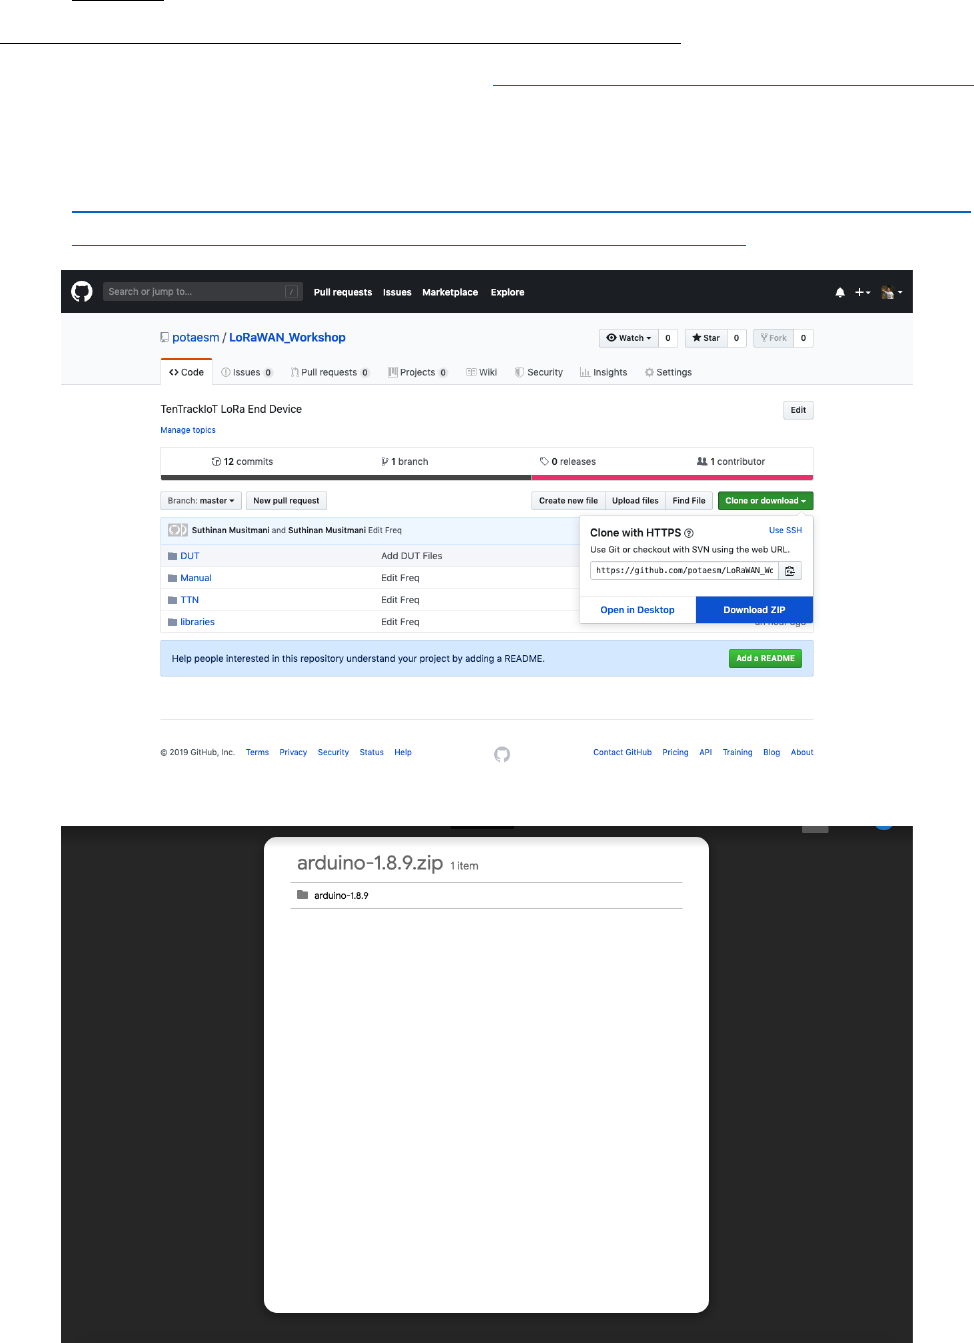The image size is (974, 1343).
Task: Star the repository
Action: click(x=706, y=338)
